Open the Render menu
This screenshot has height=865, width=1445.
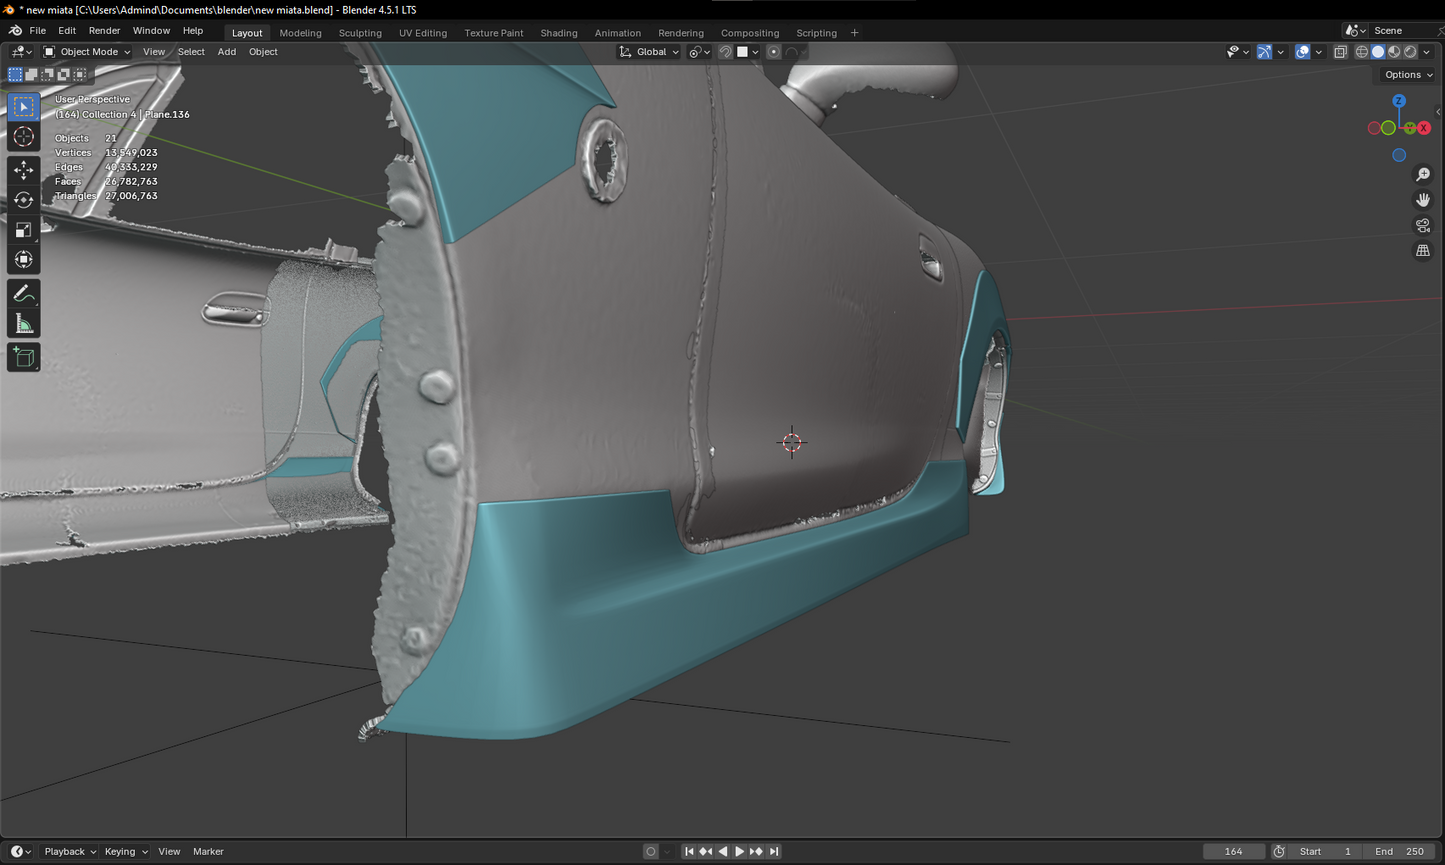tap(104, 31)
